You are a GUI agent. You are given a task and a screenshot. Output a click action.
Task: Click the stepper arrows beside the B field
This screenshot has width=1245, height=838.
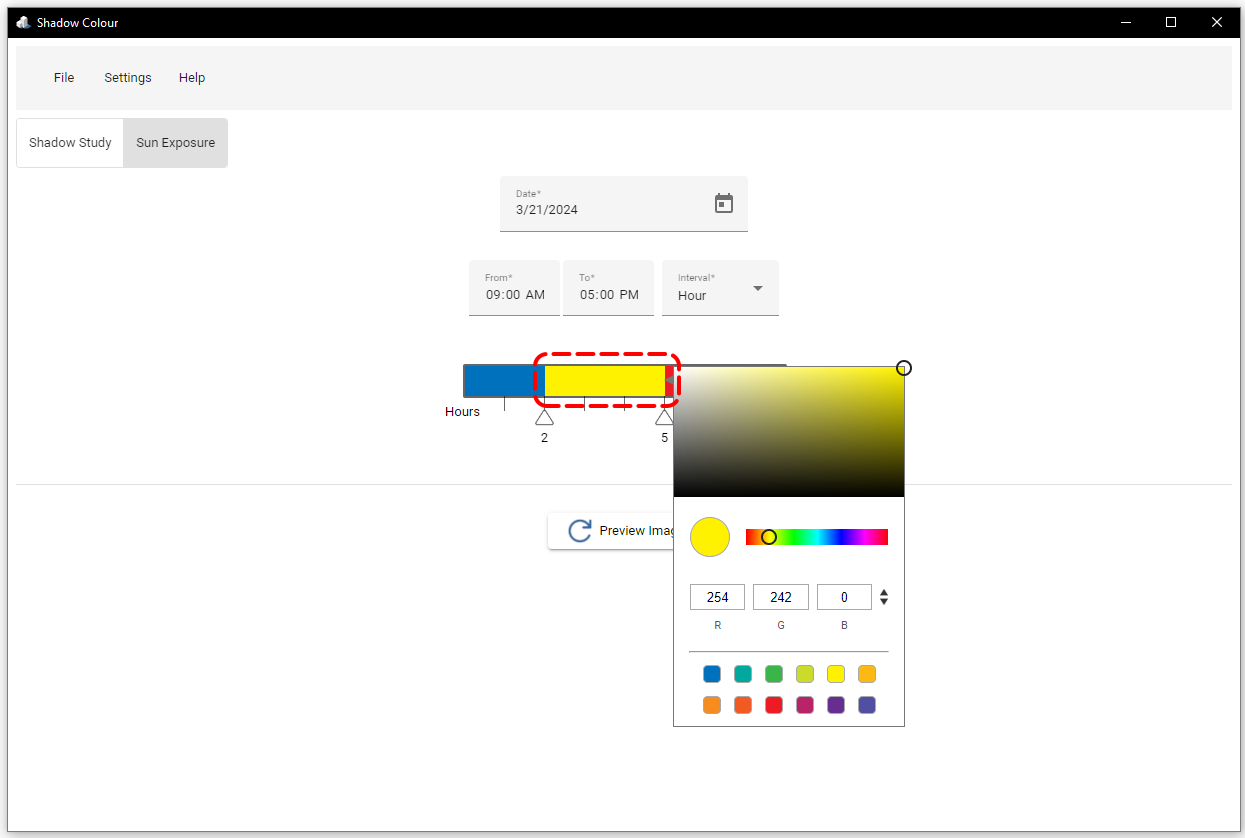(x=884, y=597)
